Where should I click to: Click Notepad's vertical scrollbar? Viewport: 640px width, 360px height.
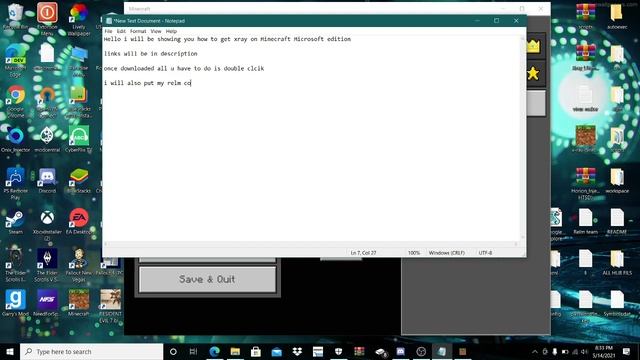click(522, 139)
